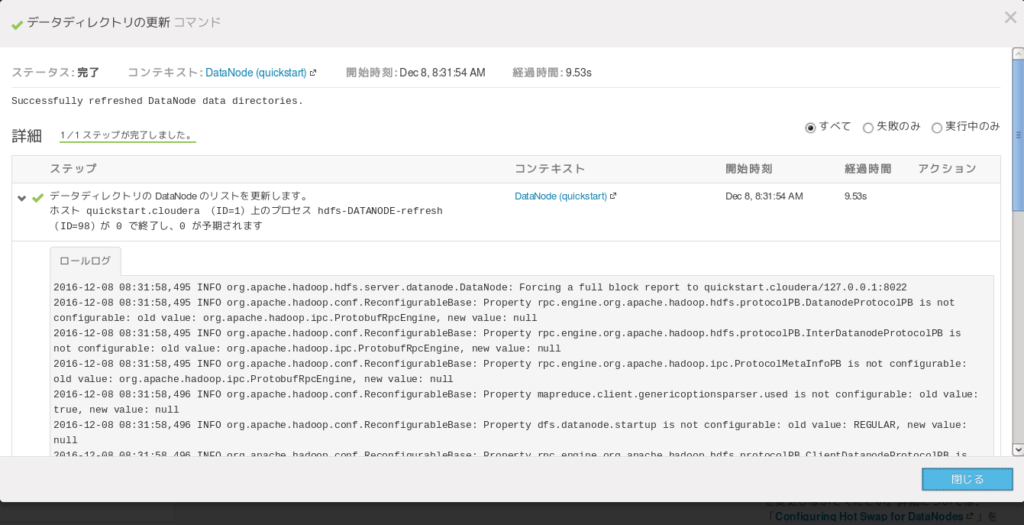Open the ロールログ tab
This screenshot has height=525, width=1024.
[x=85, y=261]
